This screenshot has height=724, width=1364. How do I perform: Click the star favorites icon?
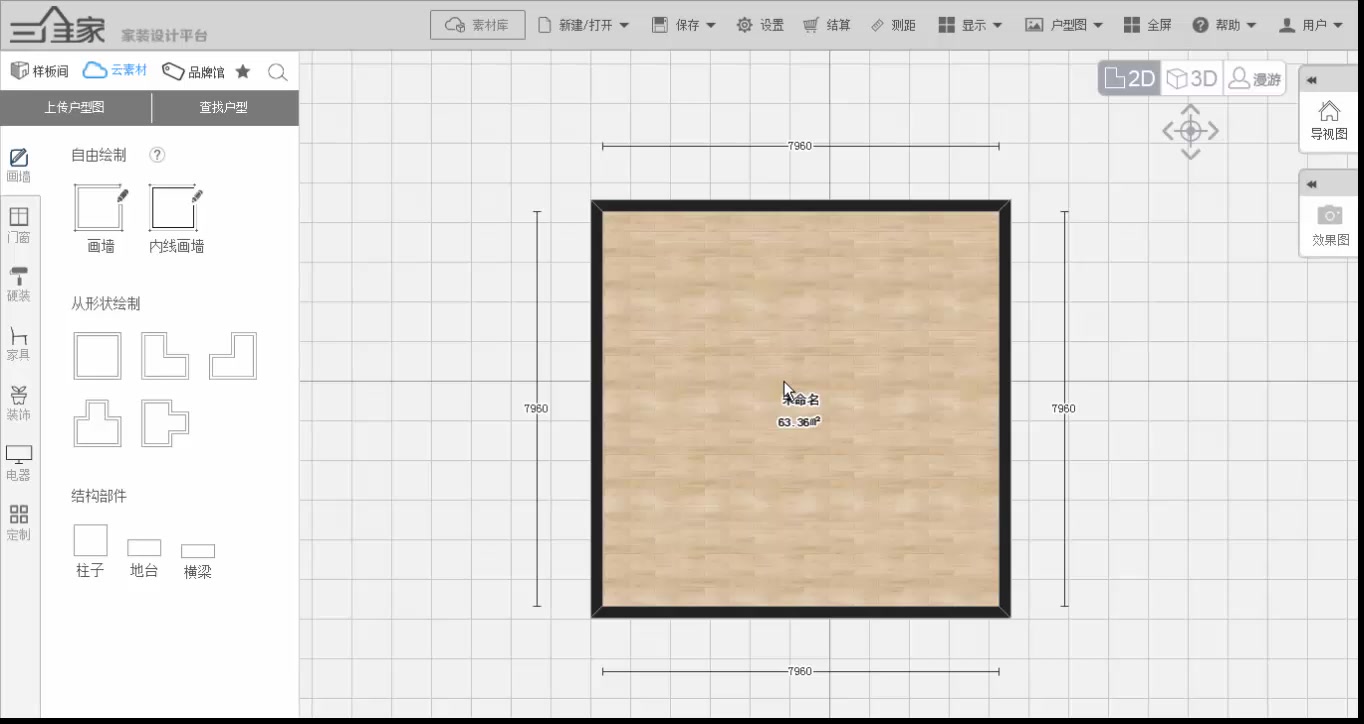pyautogui.click(x=243, y=71)
